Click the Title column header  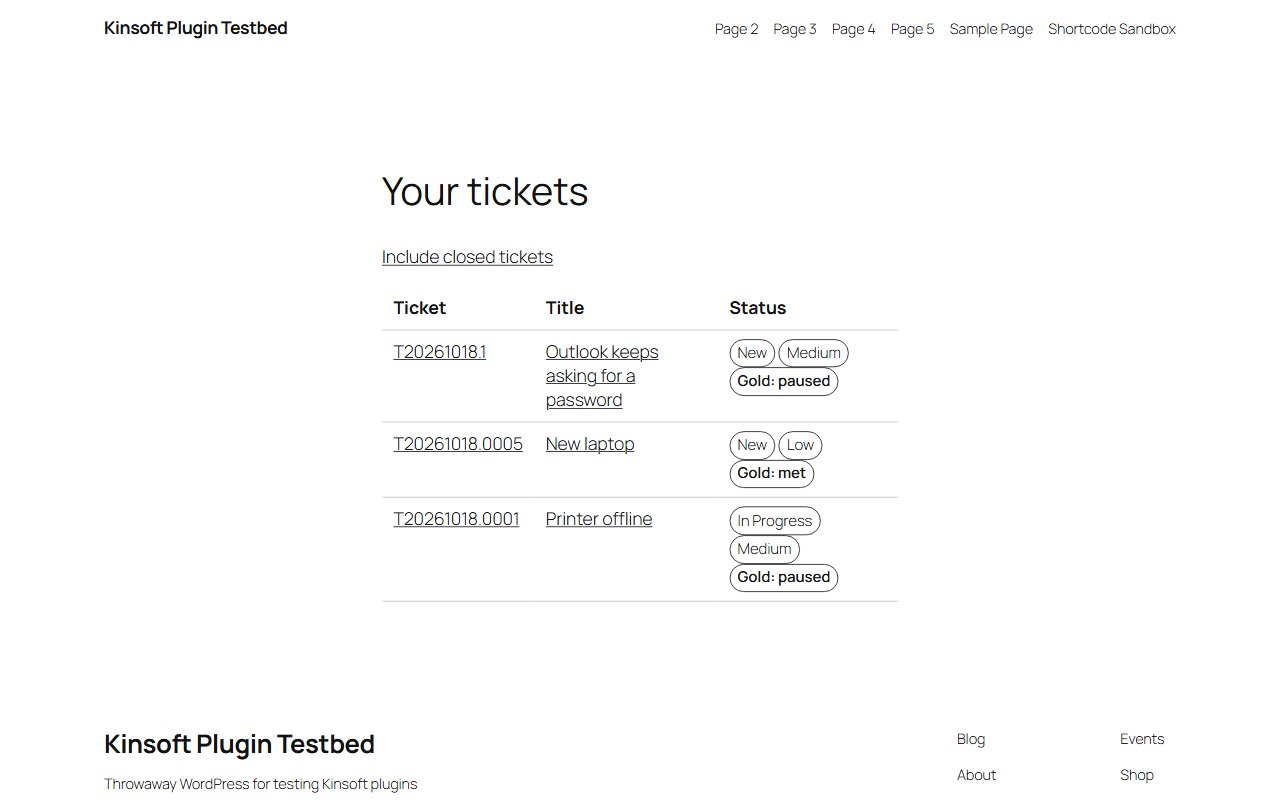tap(565, 308)
